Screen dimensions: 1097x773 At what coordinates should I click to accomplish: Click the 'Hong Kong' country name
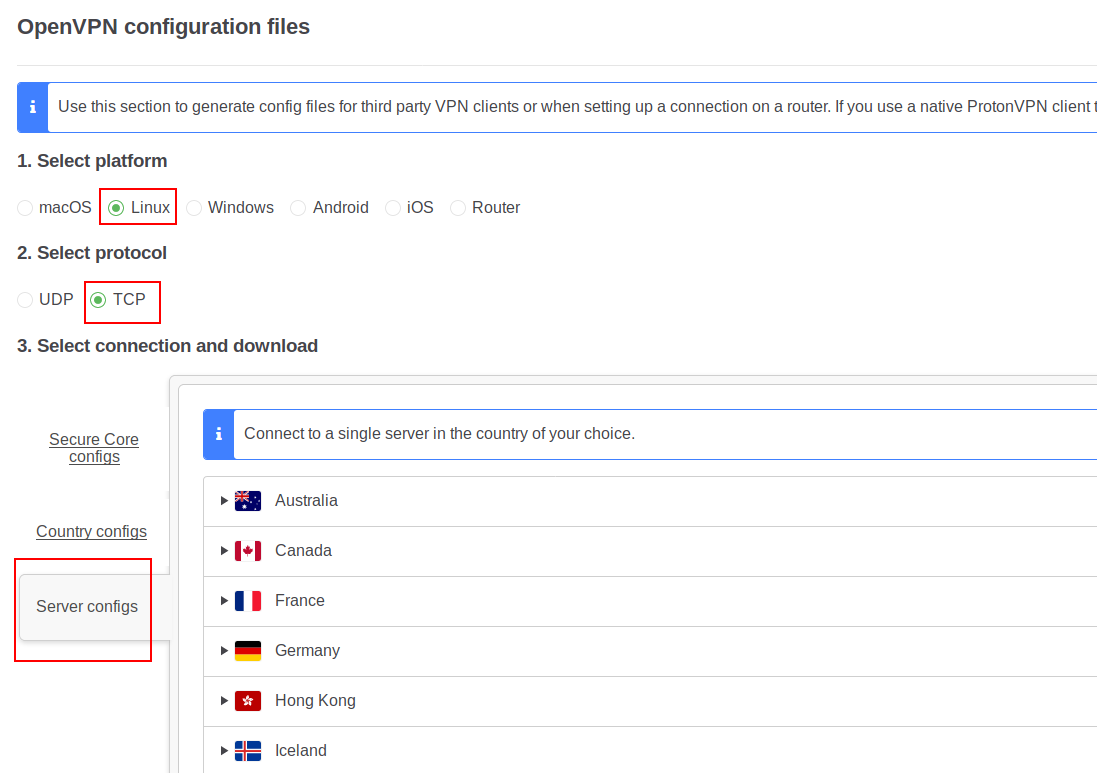point(316,701)
